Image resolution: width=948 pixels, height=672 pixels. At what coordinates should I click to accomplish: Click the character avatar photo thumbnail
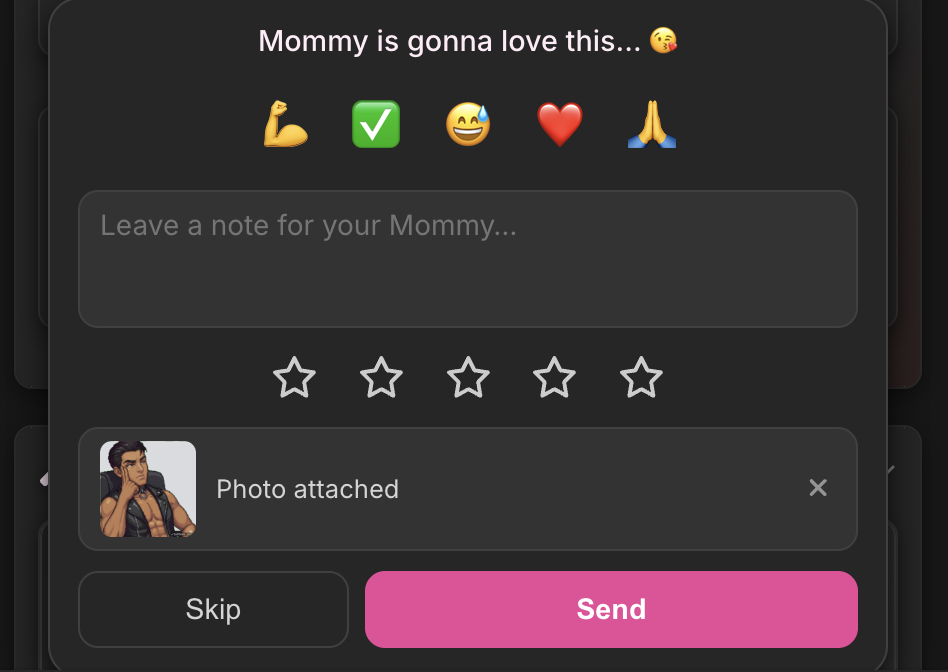[x=147, y=489]
